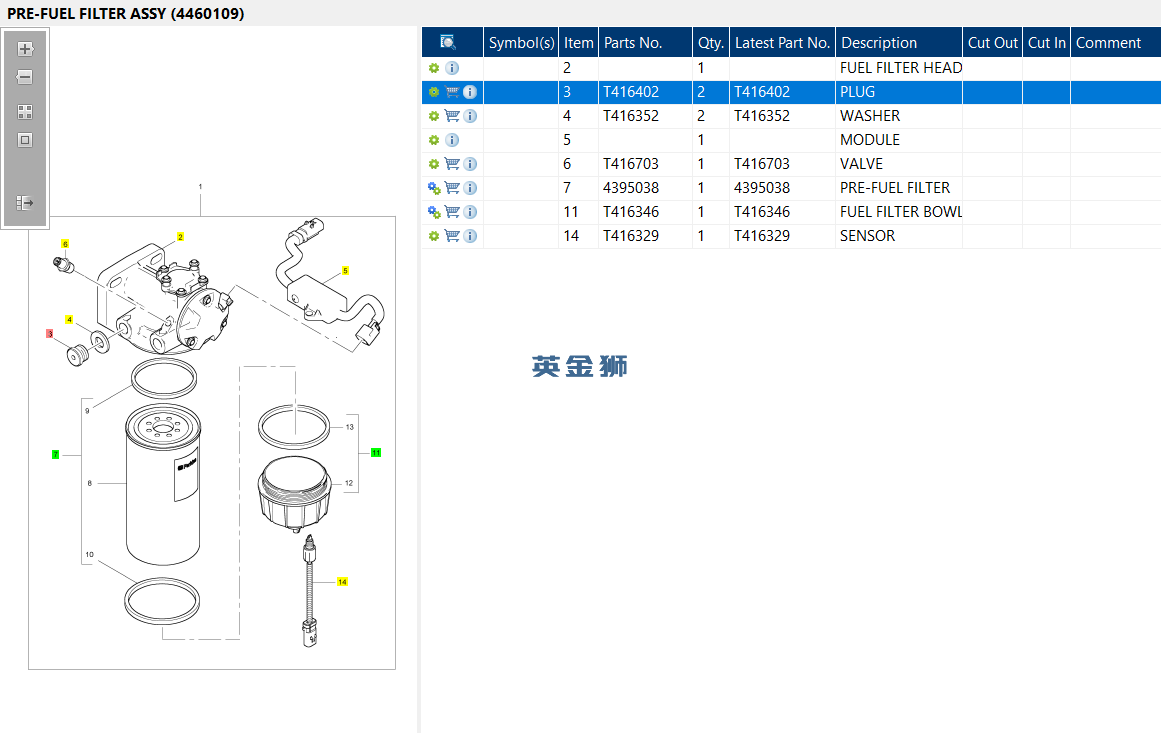
Task: Open info icon for VALVE row
Action: click(x=469, y=164)
